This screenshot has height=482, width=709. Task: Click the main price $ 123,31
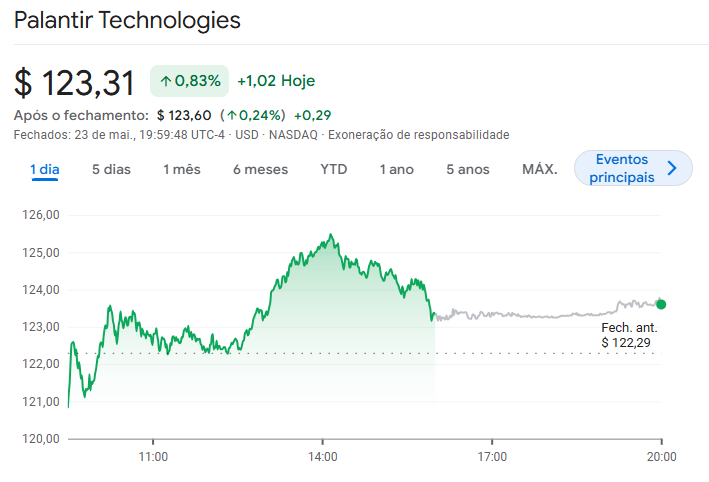[77, 82]
